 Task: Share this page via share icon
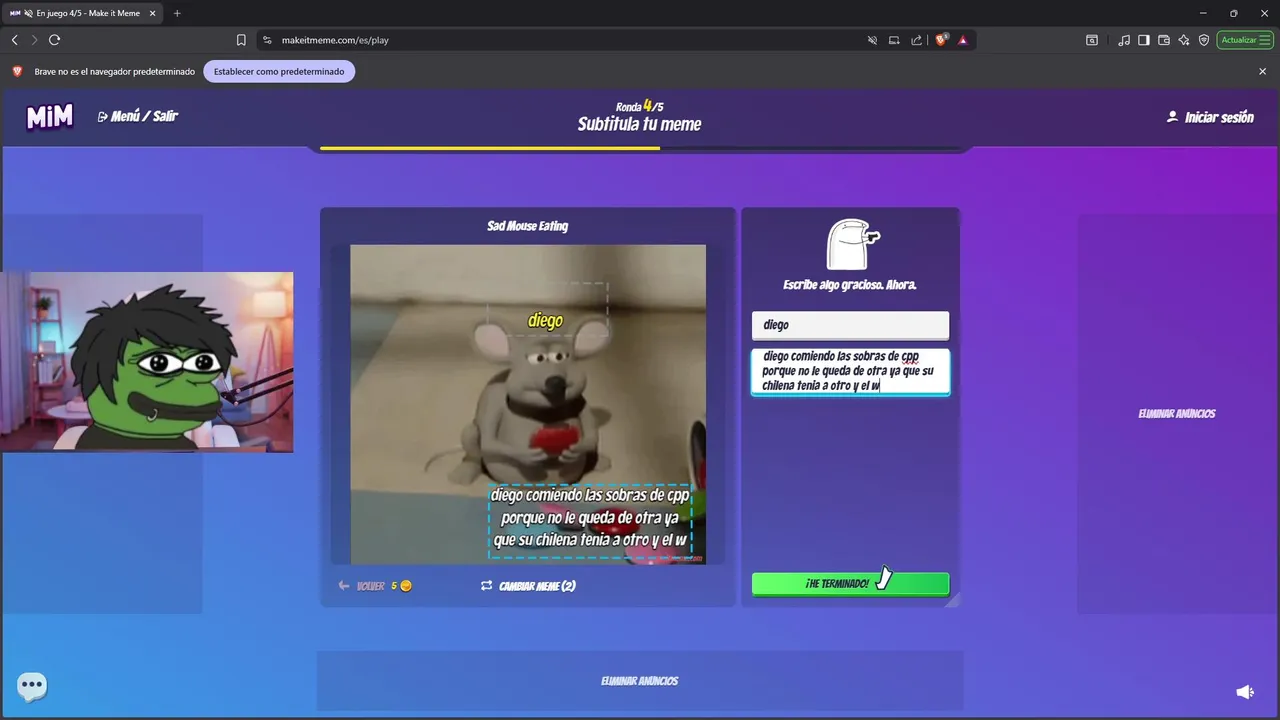click(916, 40)
